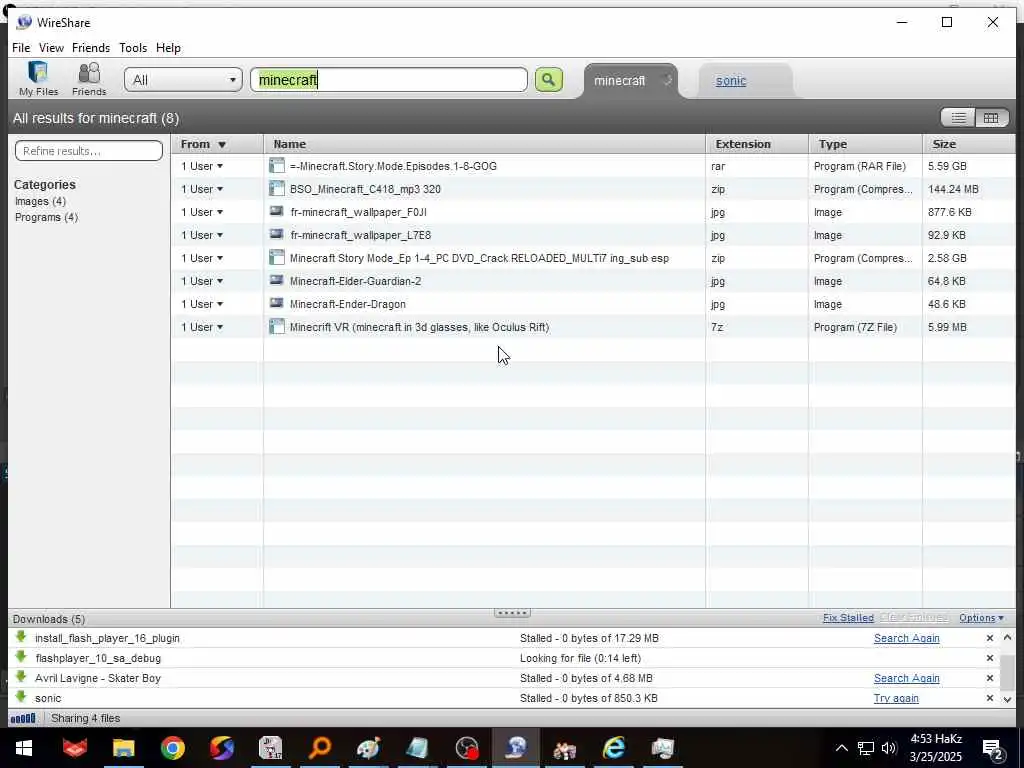This screenshot has height=768, width=1024.
Task: Expand 1 User dropdown for Minecraft-Ender-Dragon
Action: point(202,304)
